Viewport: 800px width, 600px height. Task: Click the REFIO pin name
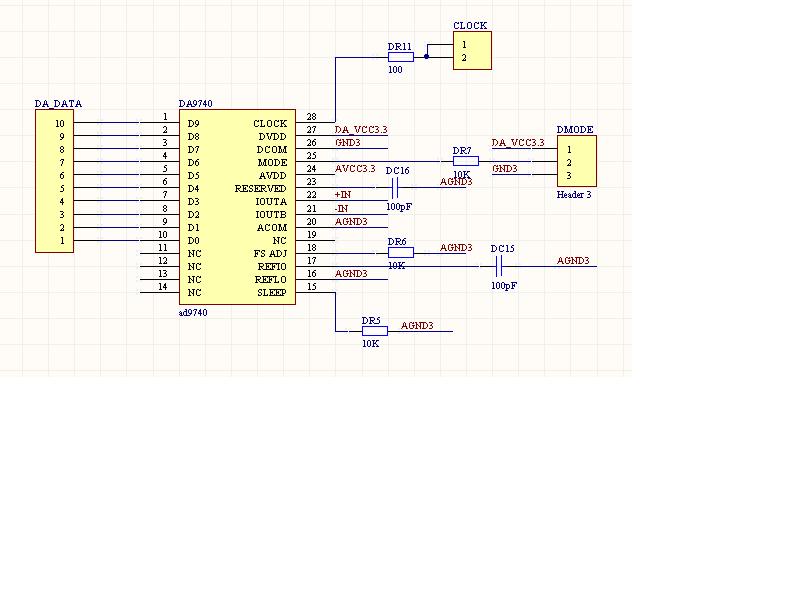click(272, 267)
